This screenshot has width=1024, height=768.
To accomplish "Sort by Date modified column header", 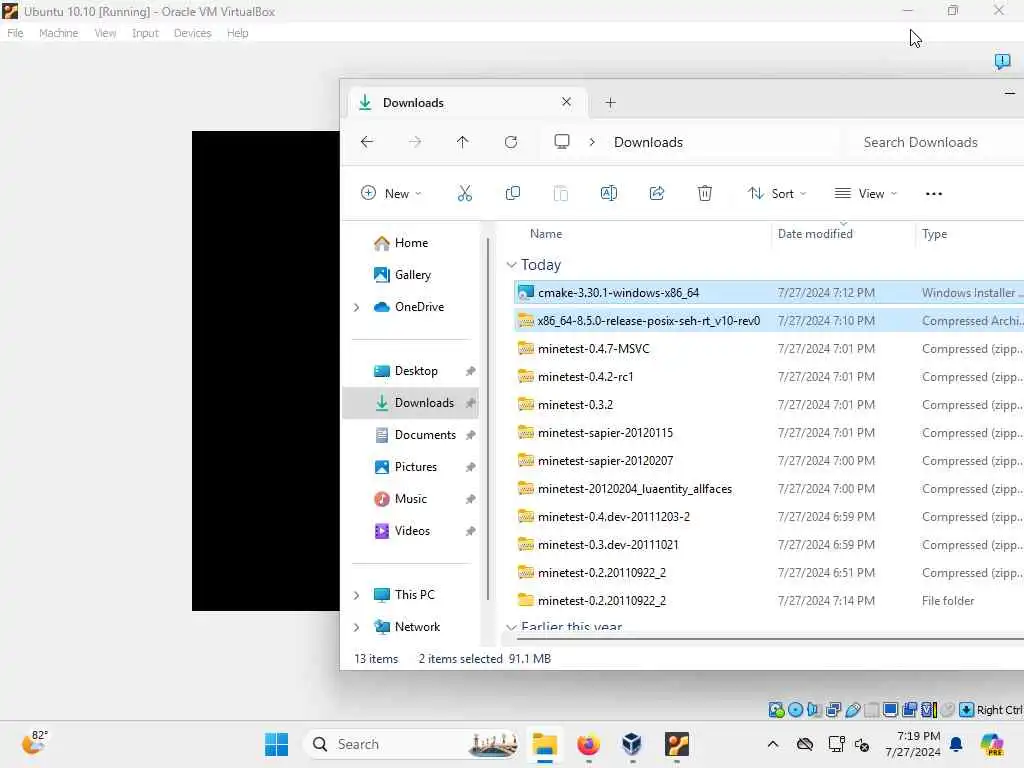I will pyautogui.click(x=814, y=234).
